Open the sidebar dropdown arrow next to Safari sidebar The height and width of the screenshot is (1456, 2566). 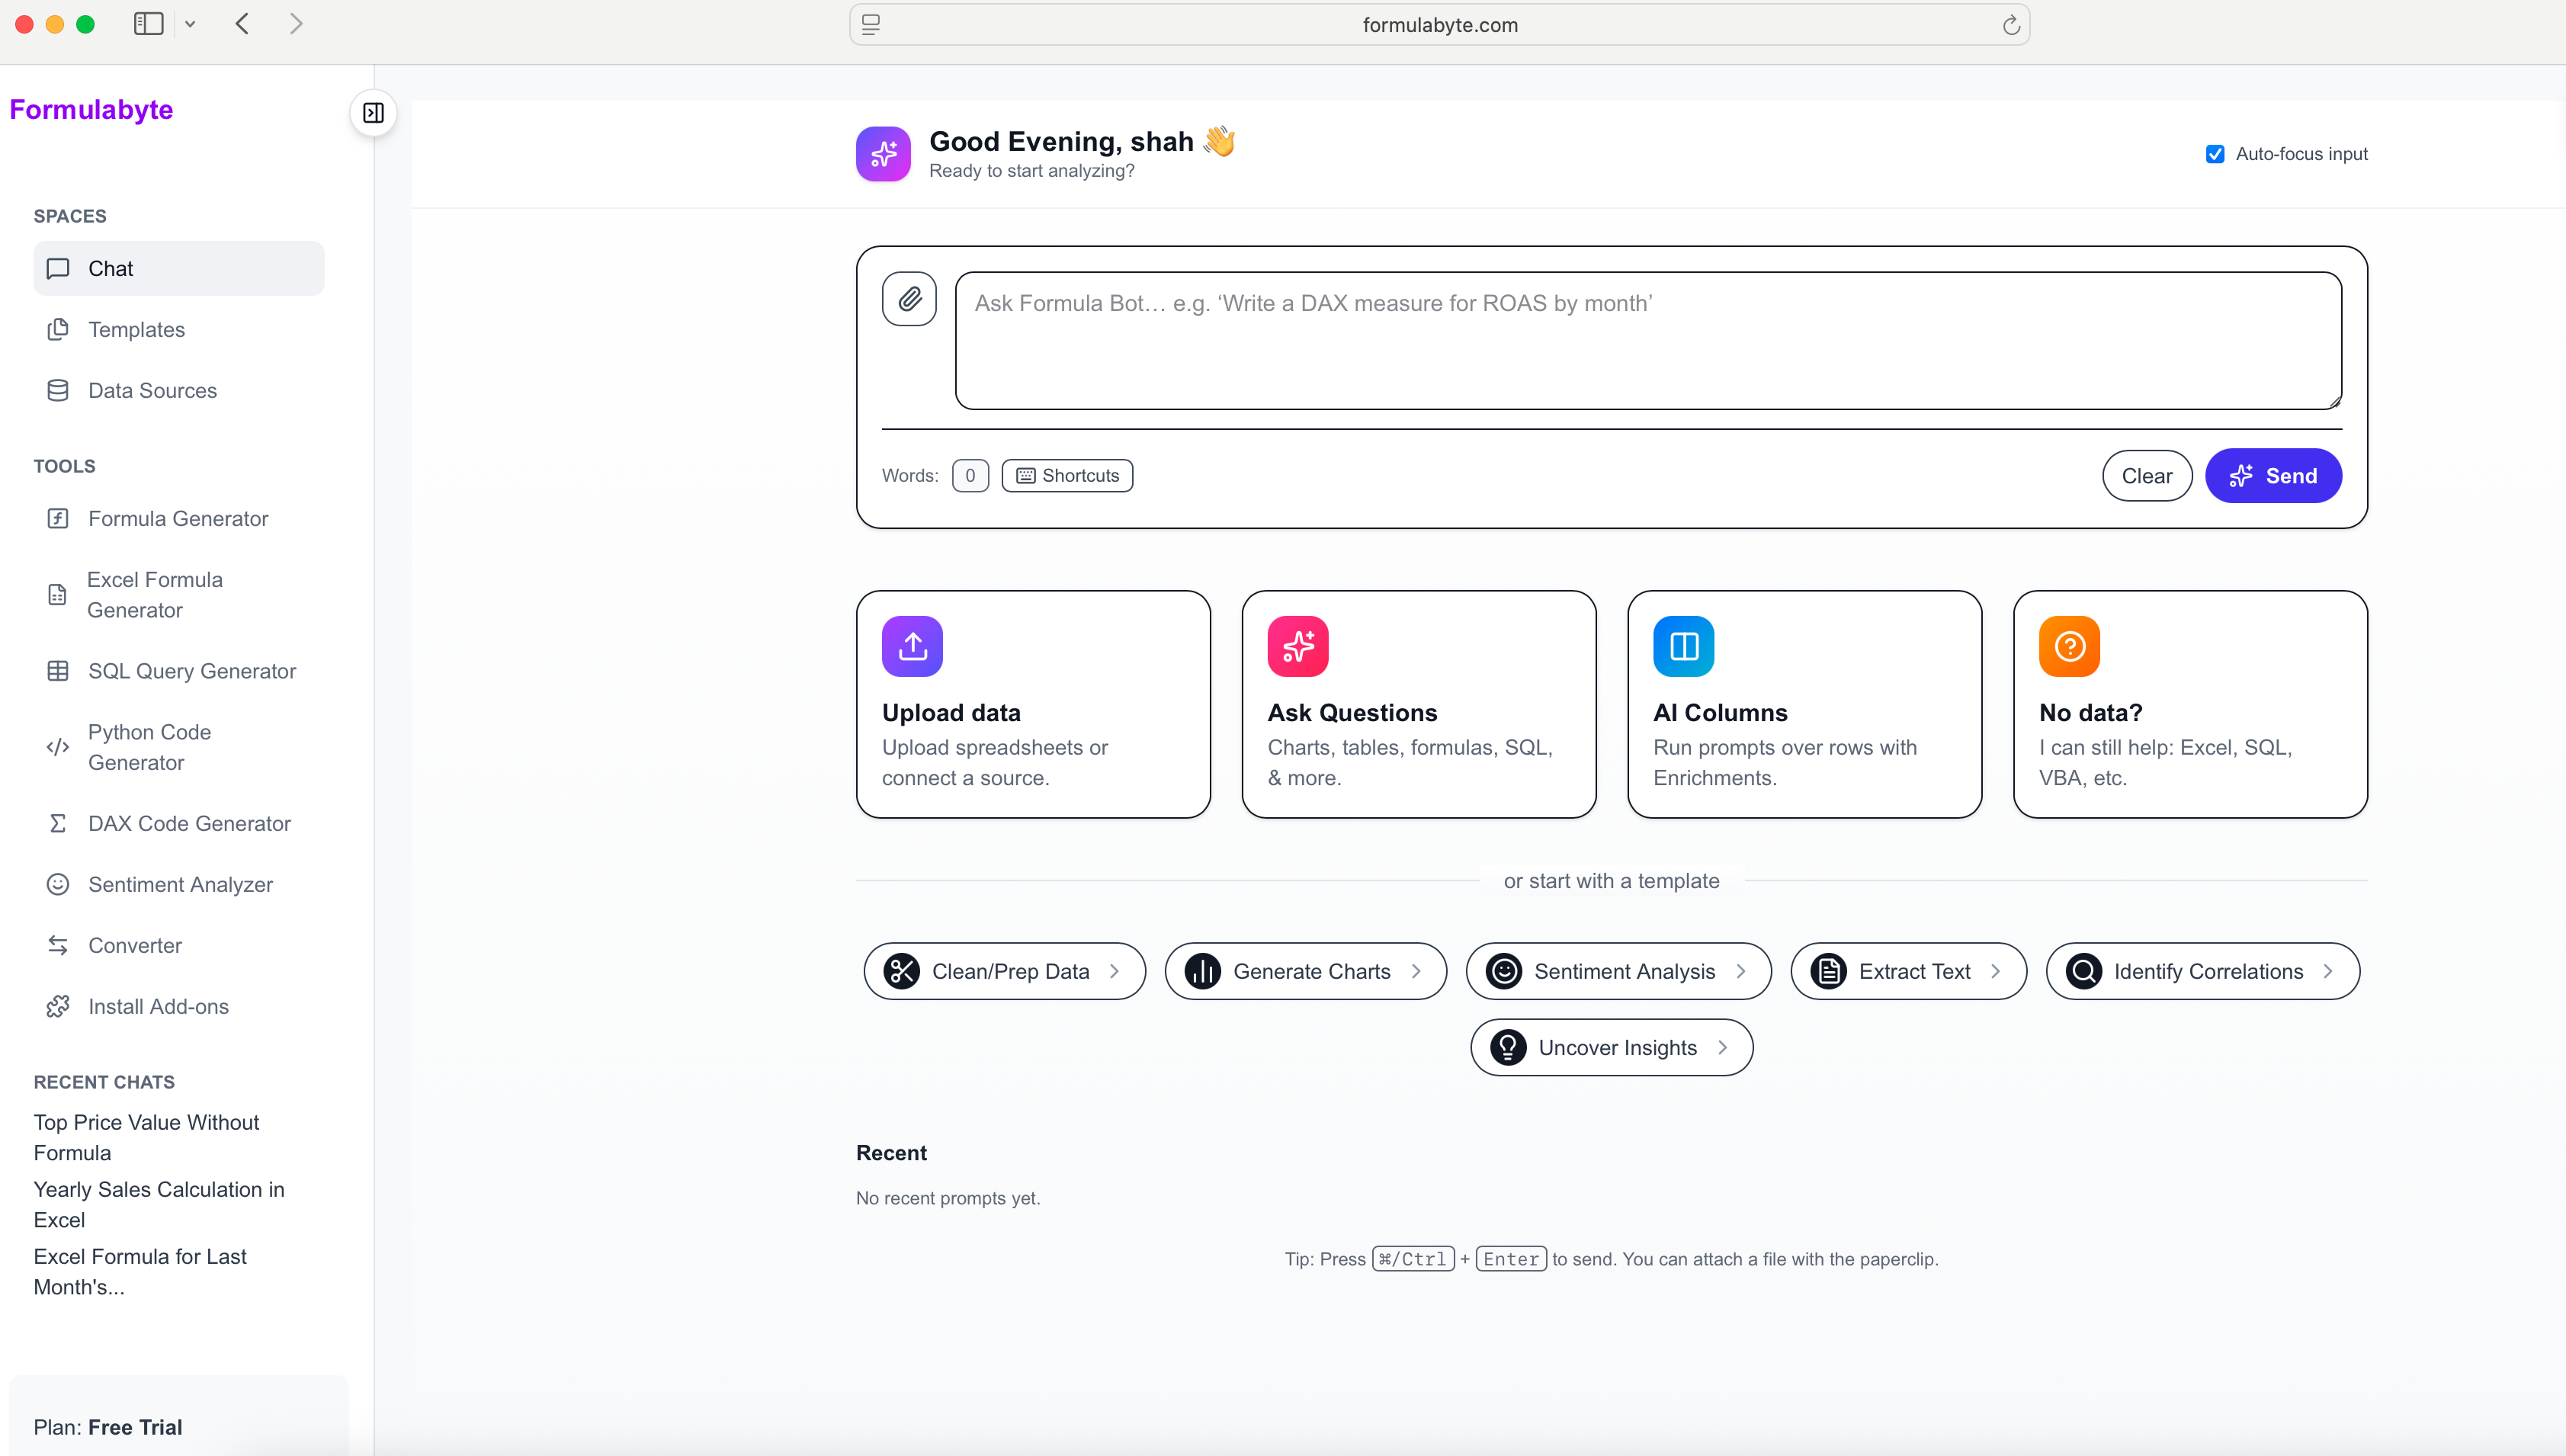[x=190, y=24]
